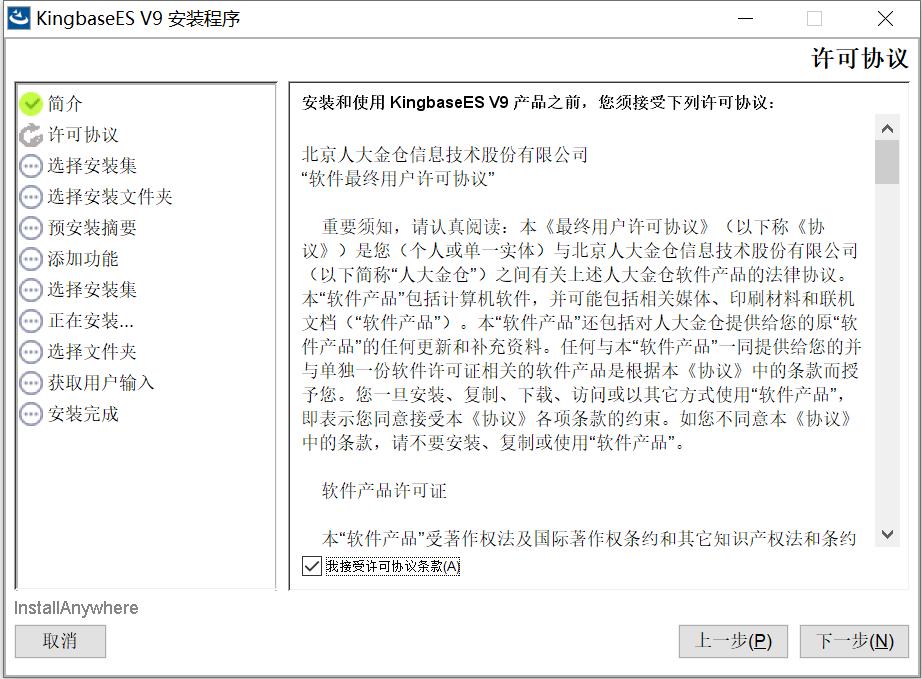Click the pending step icon beside 安装完成
922x679 pixels.
coord(31,414)
